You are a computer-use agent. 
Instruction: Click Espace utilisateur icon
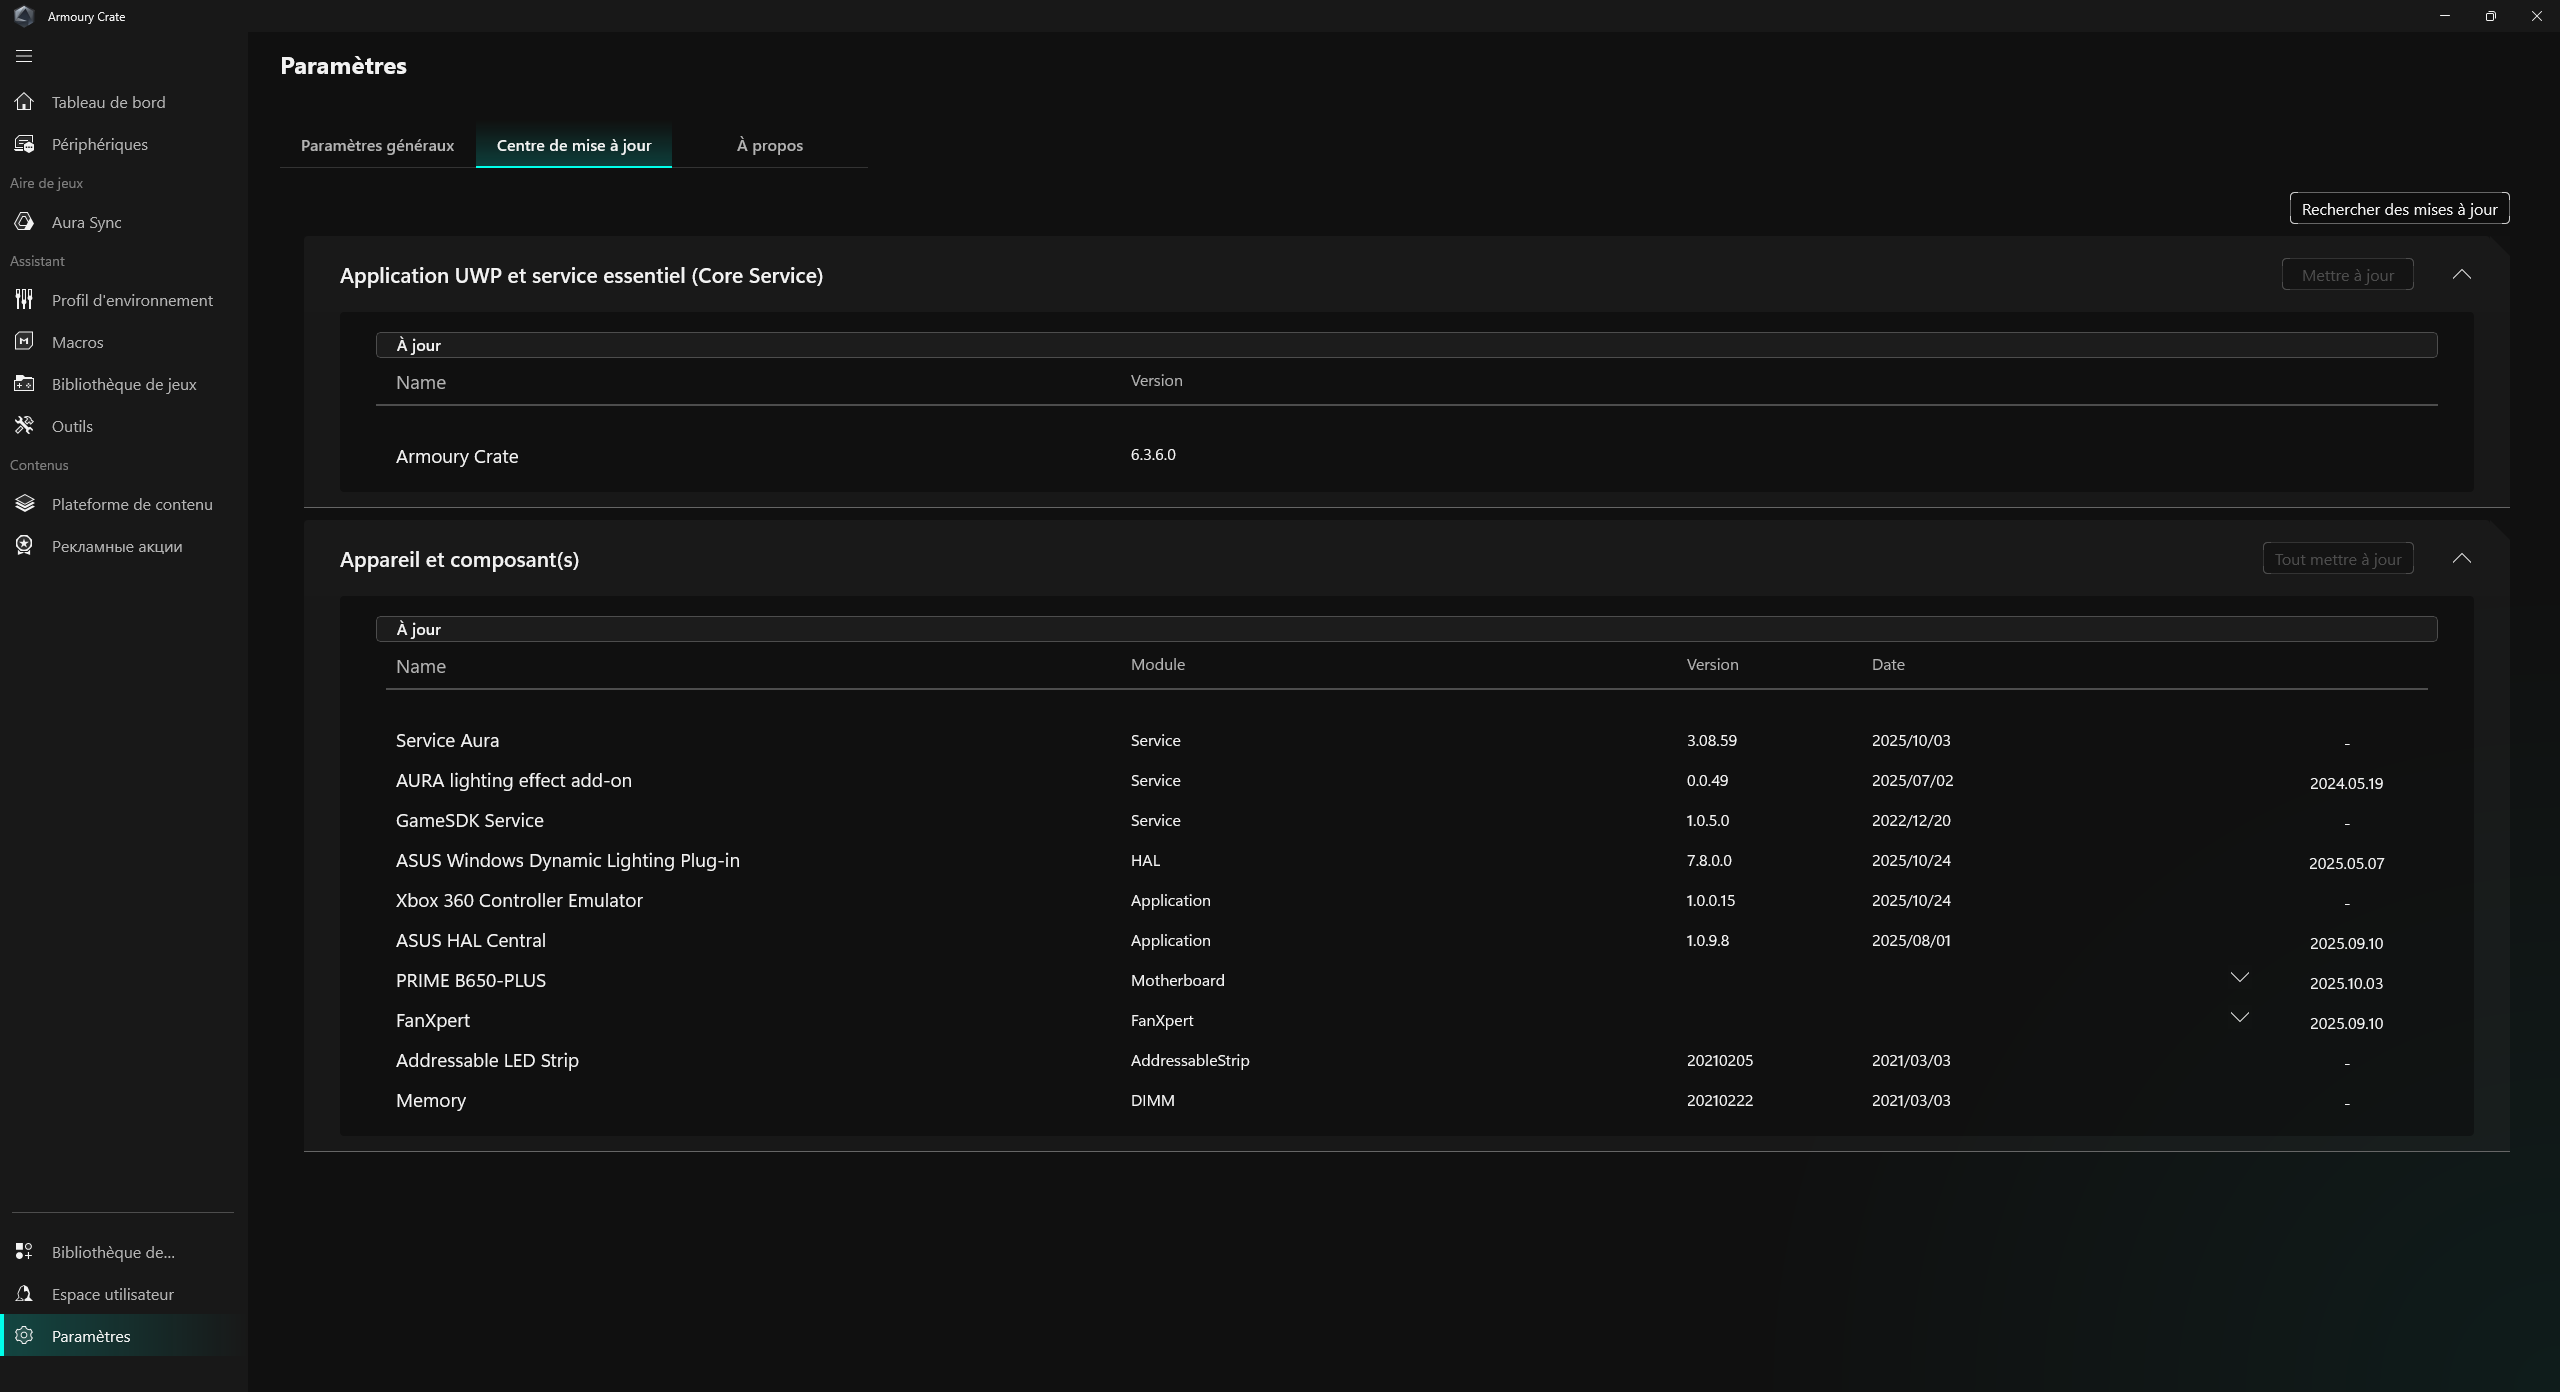[x=24, y=1294]
